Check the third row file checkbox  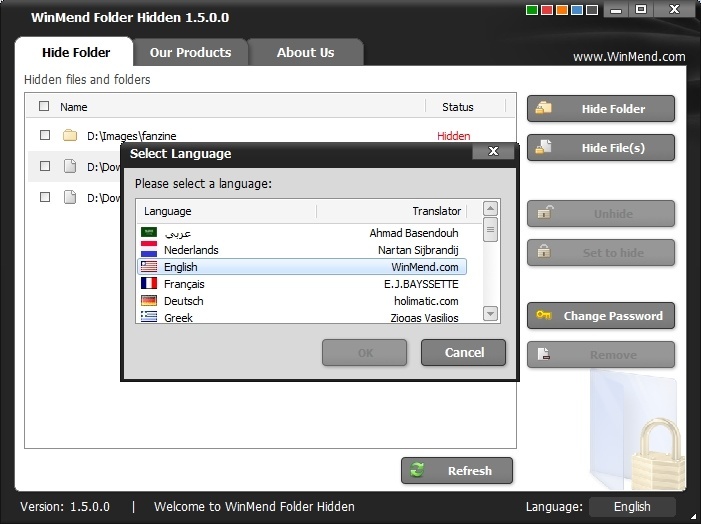point(45,197)
